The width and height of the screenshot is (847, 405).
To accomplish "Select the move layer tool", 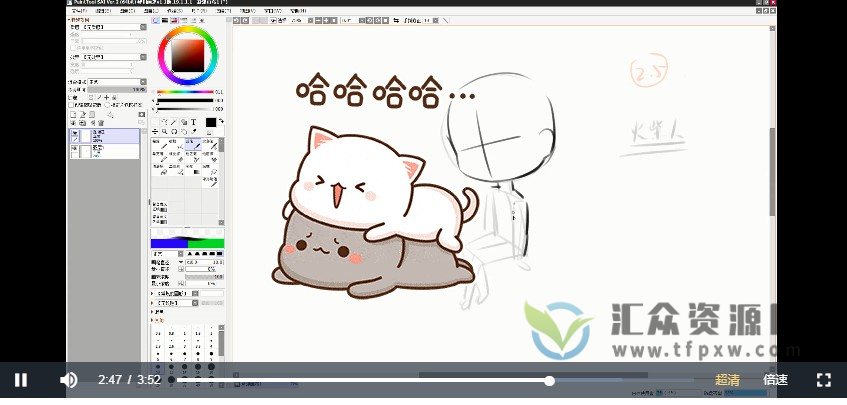I will click(x=155, y=132).
